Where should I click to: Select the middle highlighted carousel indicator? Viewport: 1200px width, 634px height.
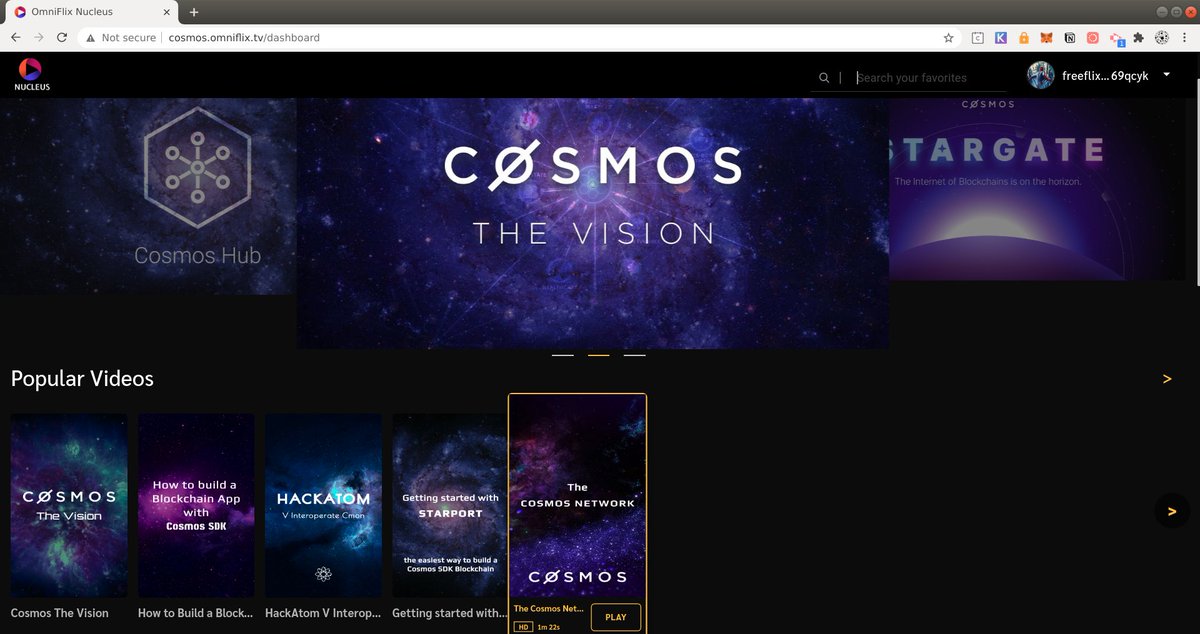599,355
